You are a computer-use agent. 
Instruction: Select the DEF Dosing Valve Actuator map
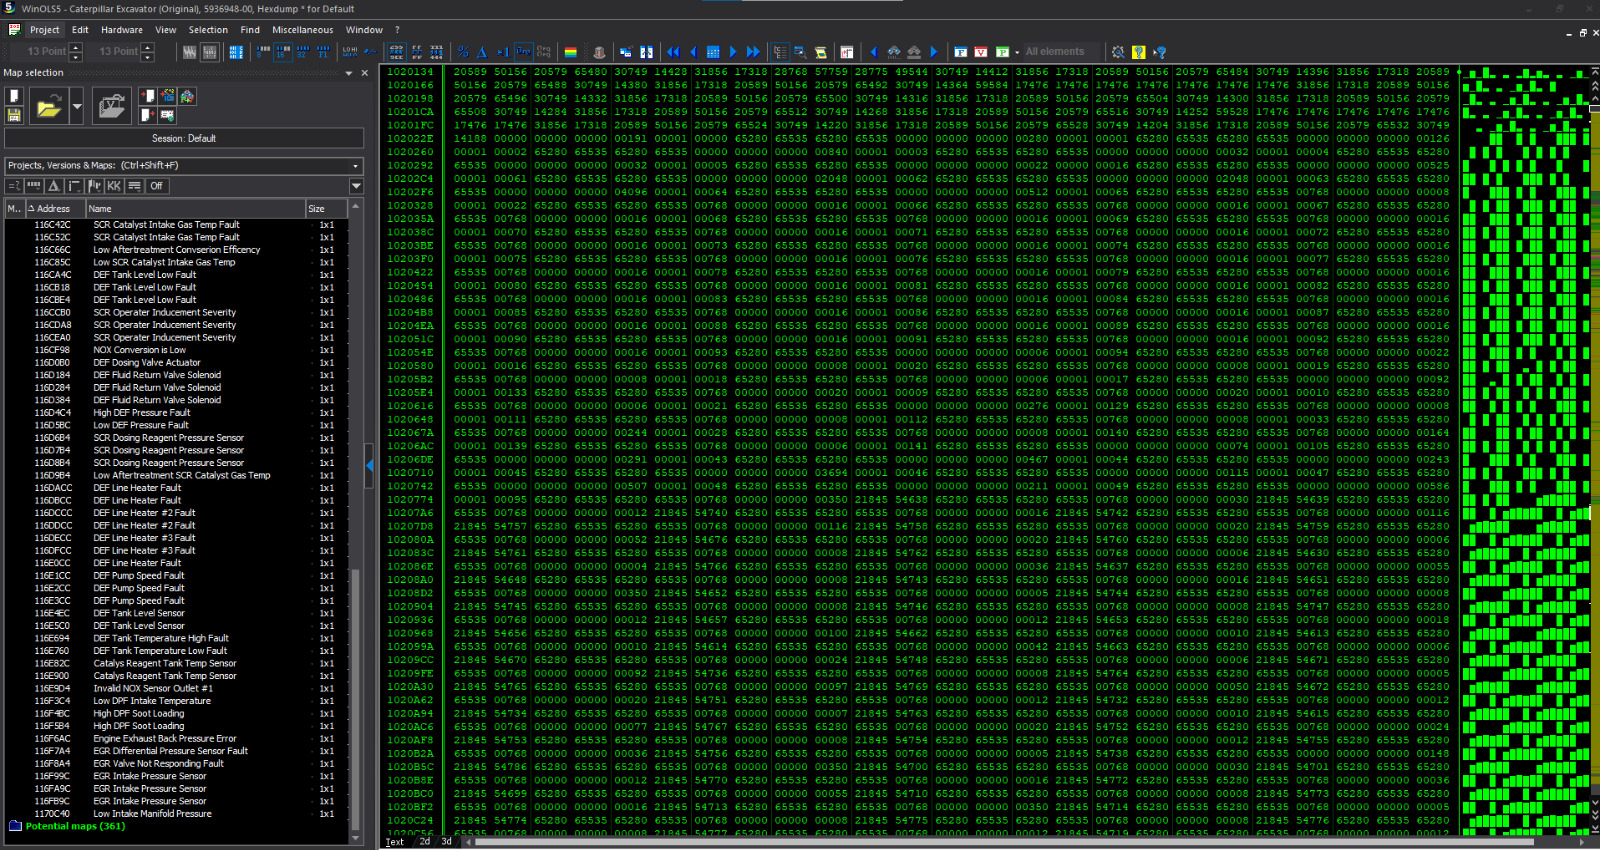click(x=147, y=363)
